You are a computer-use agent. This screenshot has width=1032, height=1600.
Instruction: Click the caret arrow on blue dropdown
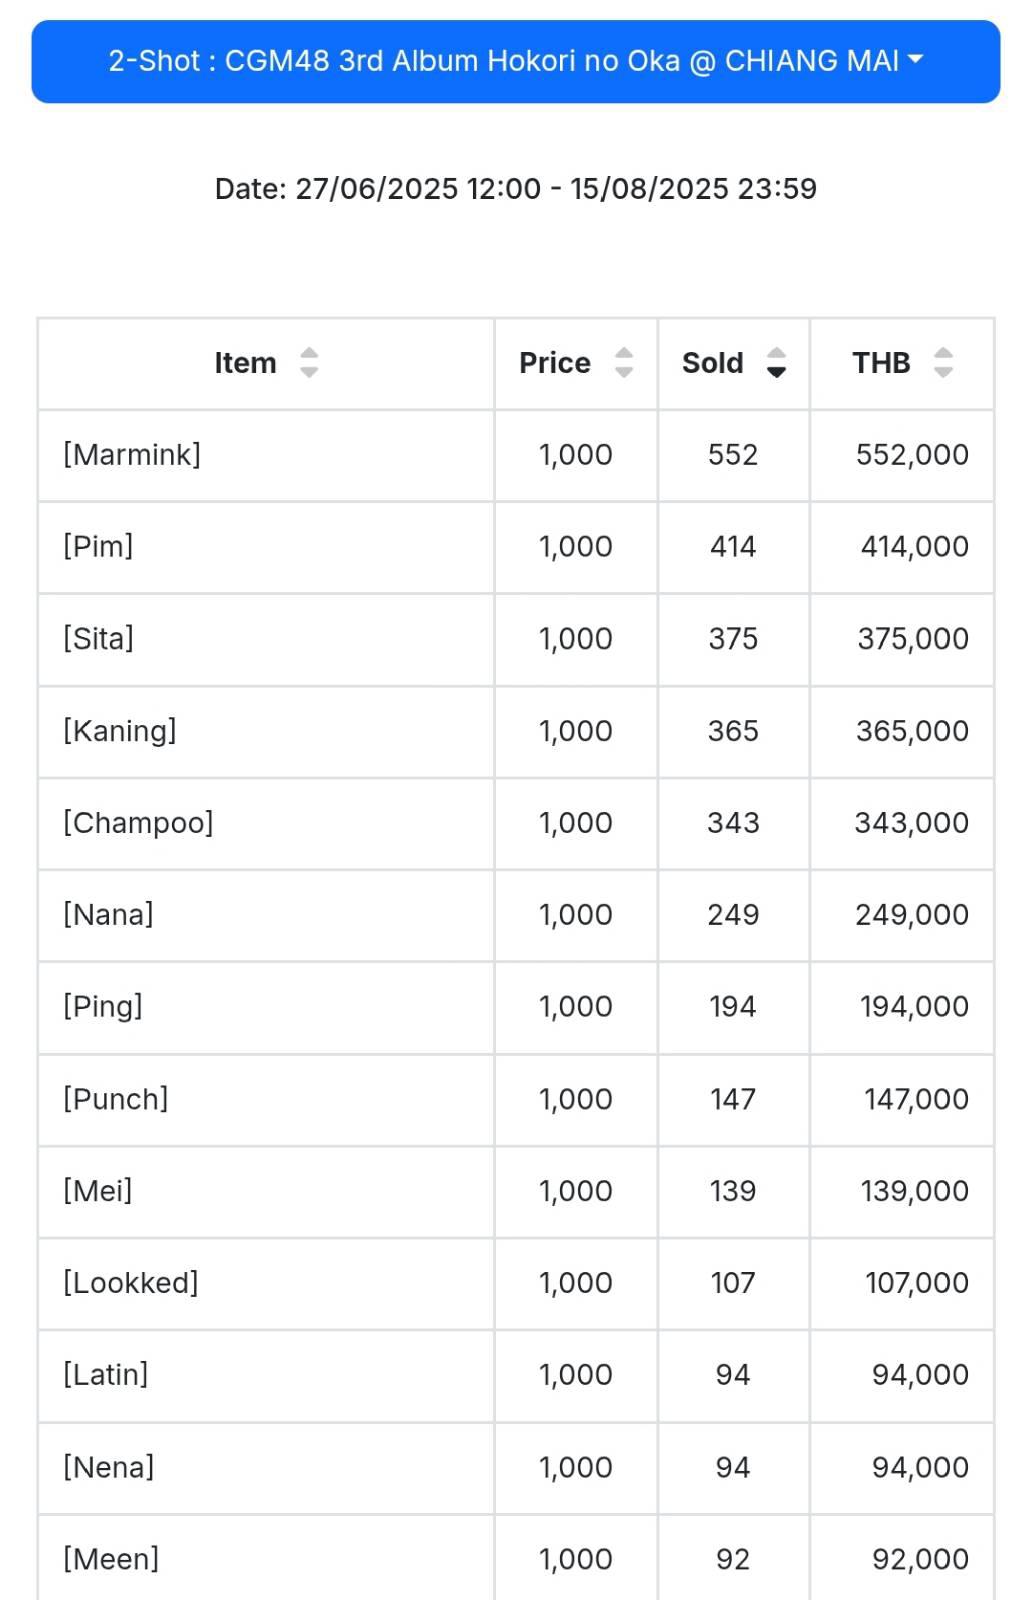pos(915,60)
